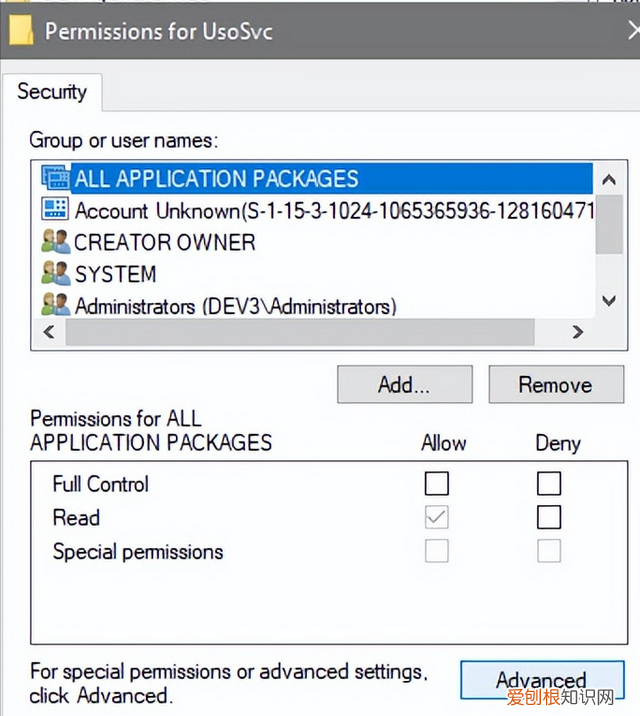Image resolution: width=640 pixels, height=716 pixels.
Task: Open Advanced permission settings
Action: 540,680
